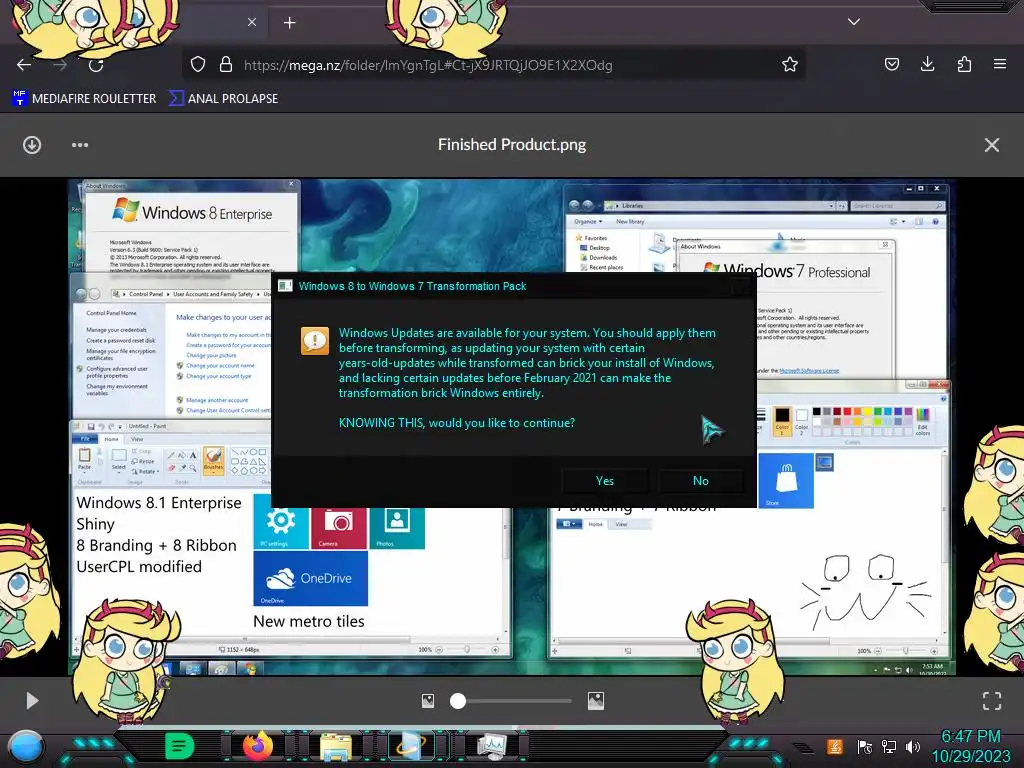Open the clock showing 6:47 PM

970,746
